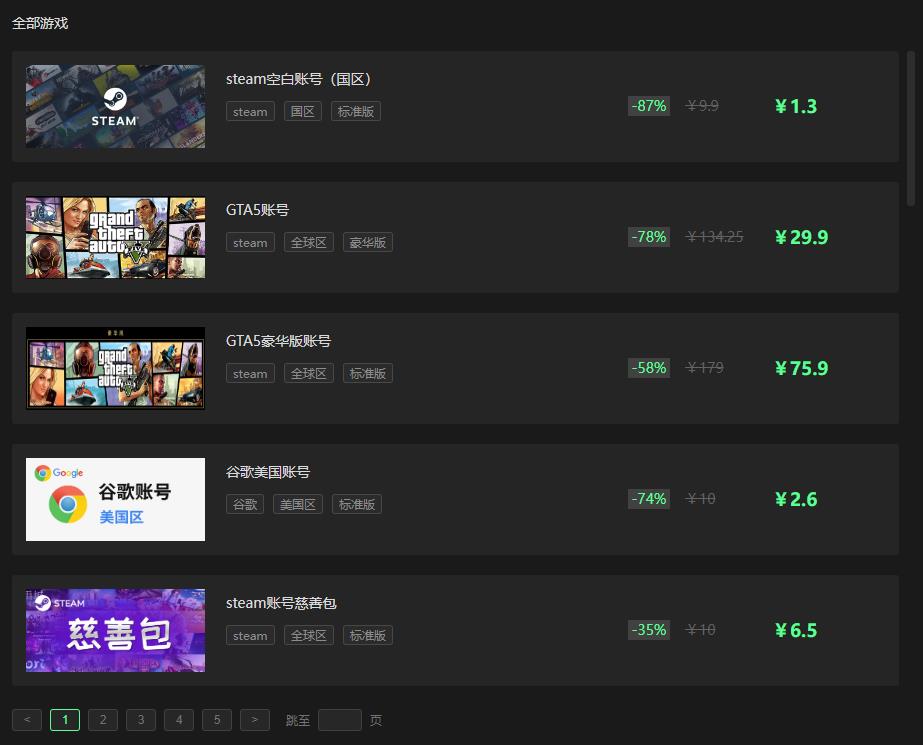This screenshot has height=745, width=923.
Task: Click the GTA5豪华版账号 cover image
Action: click(x=115, y=368)
